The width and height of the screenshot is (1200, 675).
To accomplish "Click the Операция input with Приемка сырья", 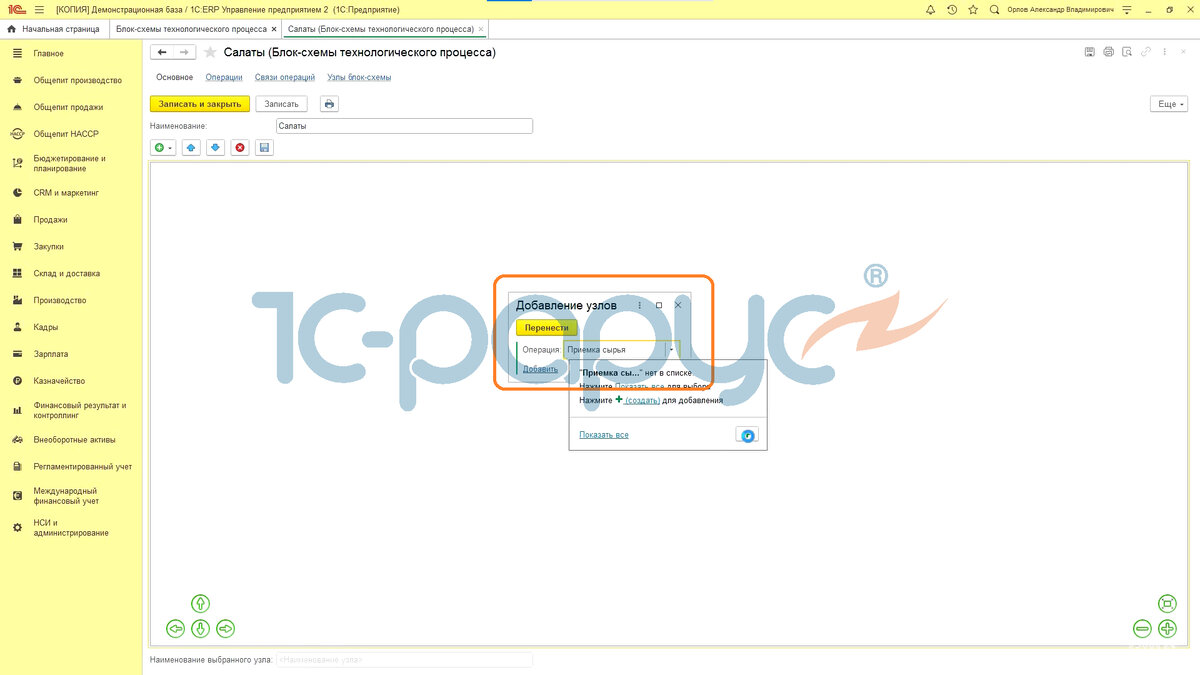I will click(615, 350).
